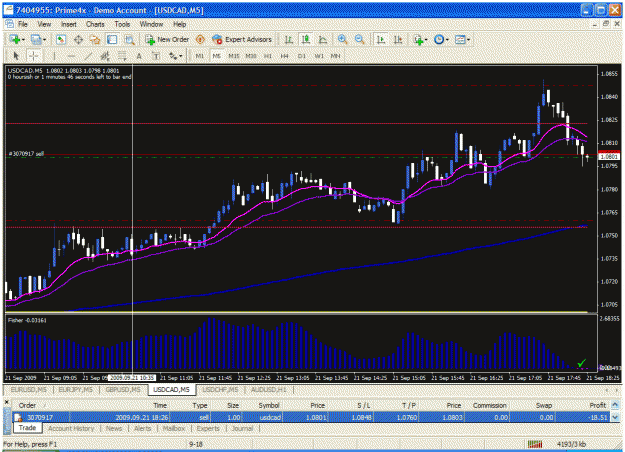Switch to the USDCHF,M5 chart tab
This screenshot has width=625, height=452.
coord(220,389)
